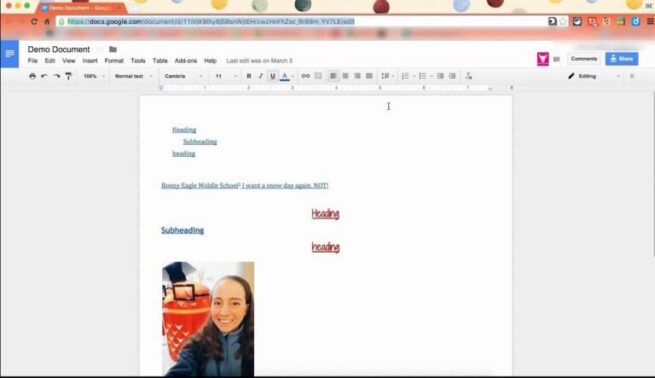Increase indent using the toolbar icon
This screenshot has height=378, width=655.
[452, 76]
